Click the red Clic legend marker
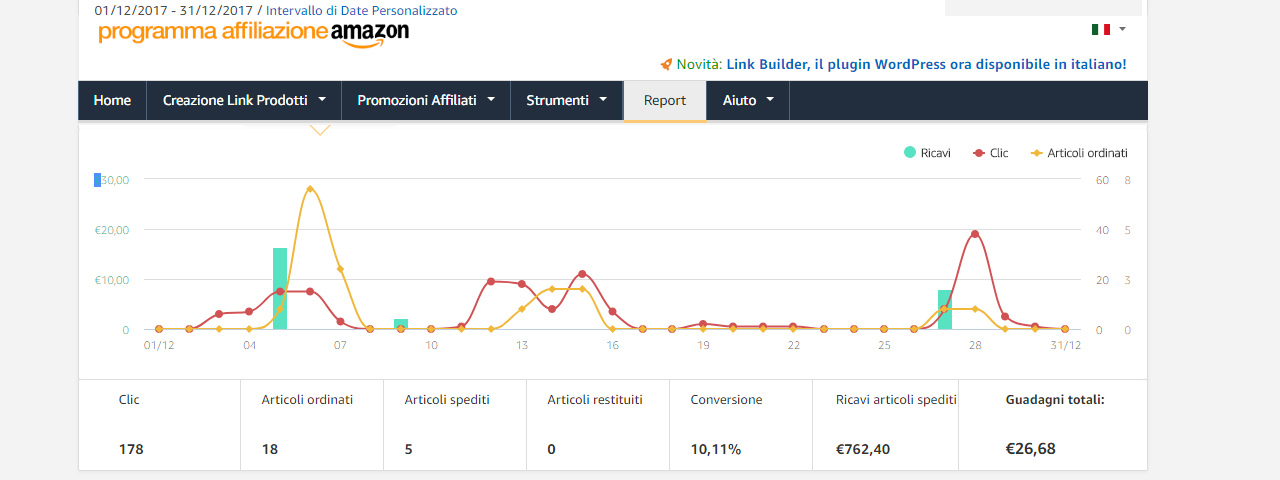Image resolution: width=1280 pixels, height=480 pixels. point(979,153)
